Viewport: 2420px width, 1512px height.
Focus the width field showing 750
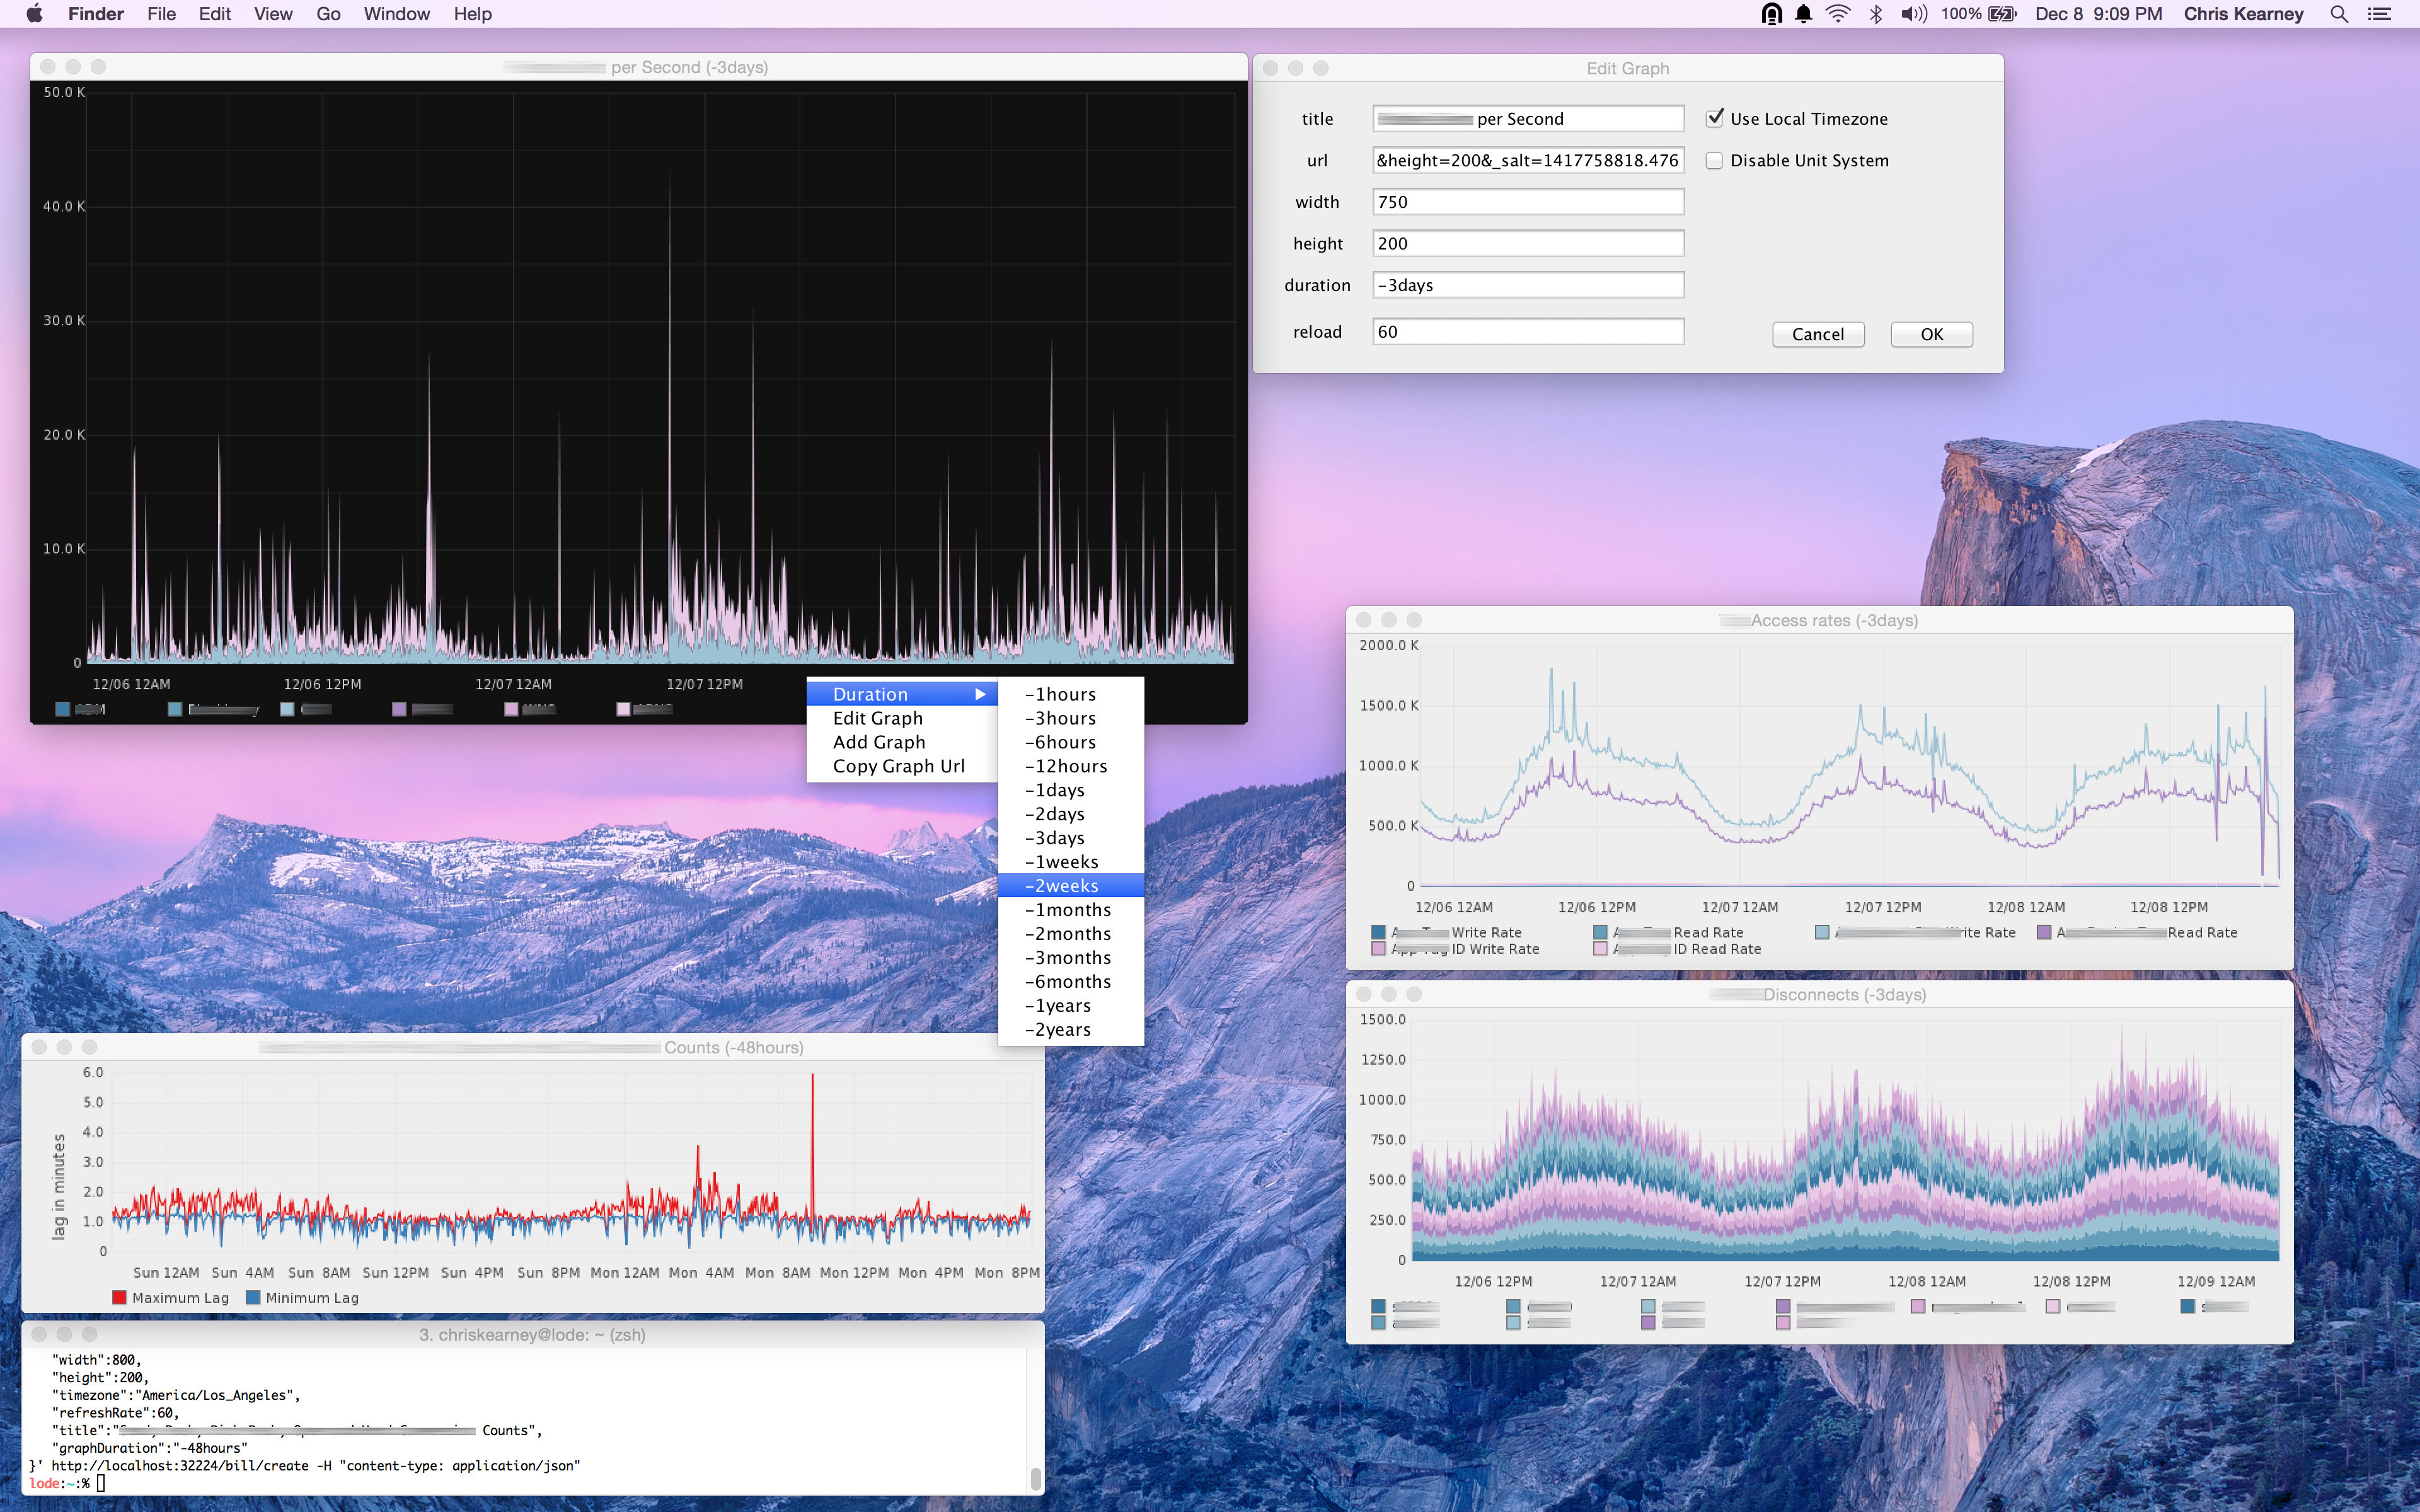(x=1528, y=202)
